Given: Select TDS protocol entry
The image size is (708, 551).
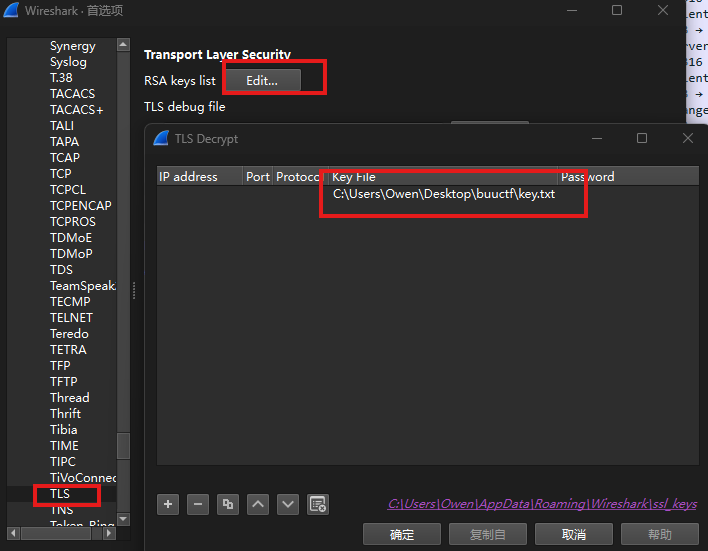Looking at the screenshot, I should 61,270.
